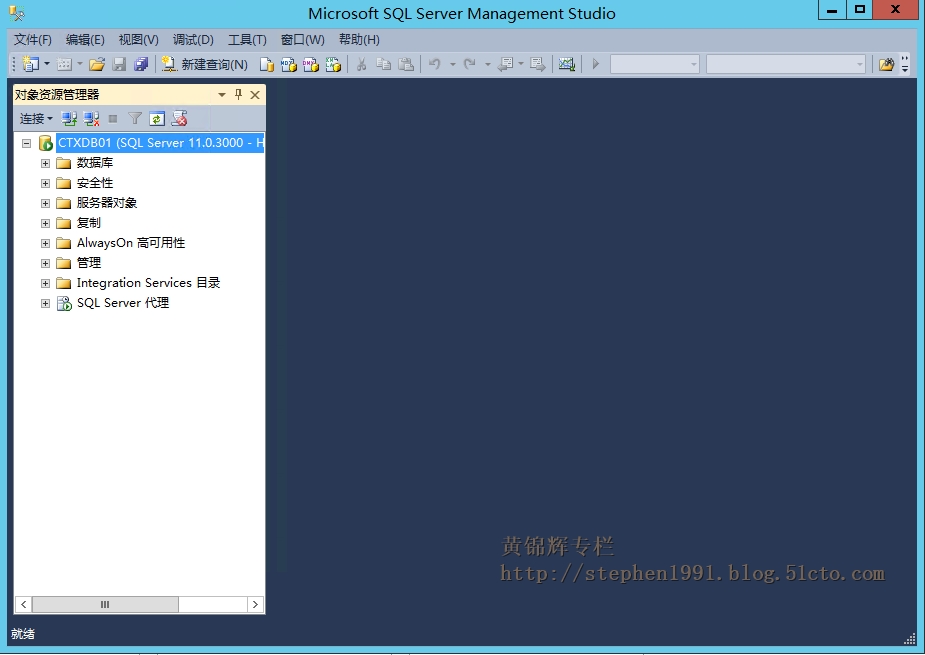Click Disconnect icon in Object Explorer
This screenshot has width=925, height=655.
click(x=91, y=119)
